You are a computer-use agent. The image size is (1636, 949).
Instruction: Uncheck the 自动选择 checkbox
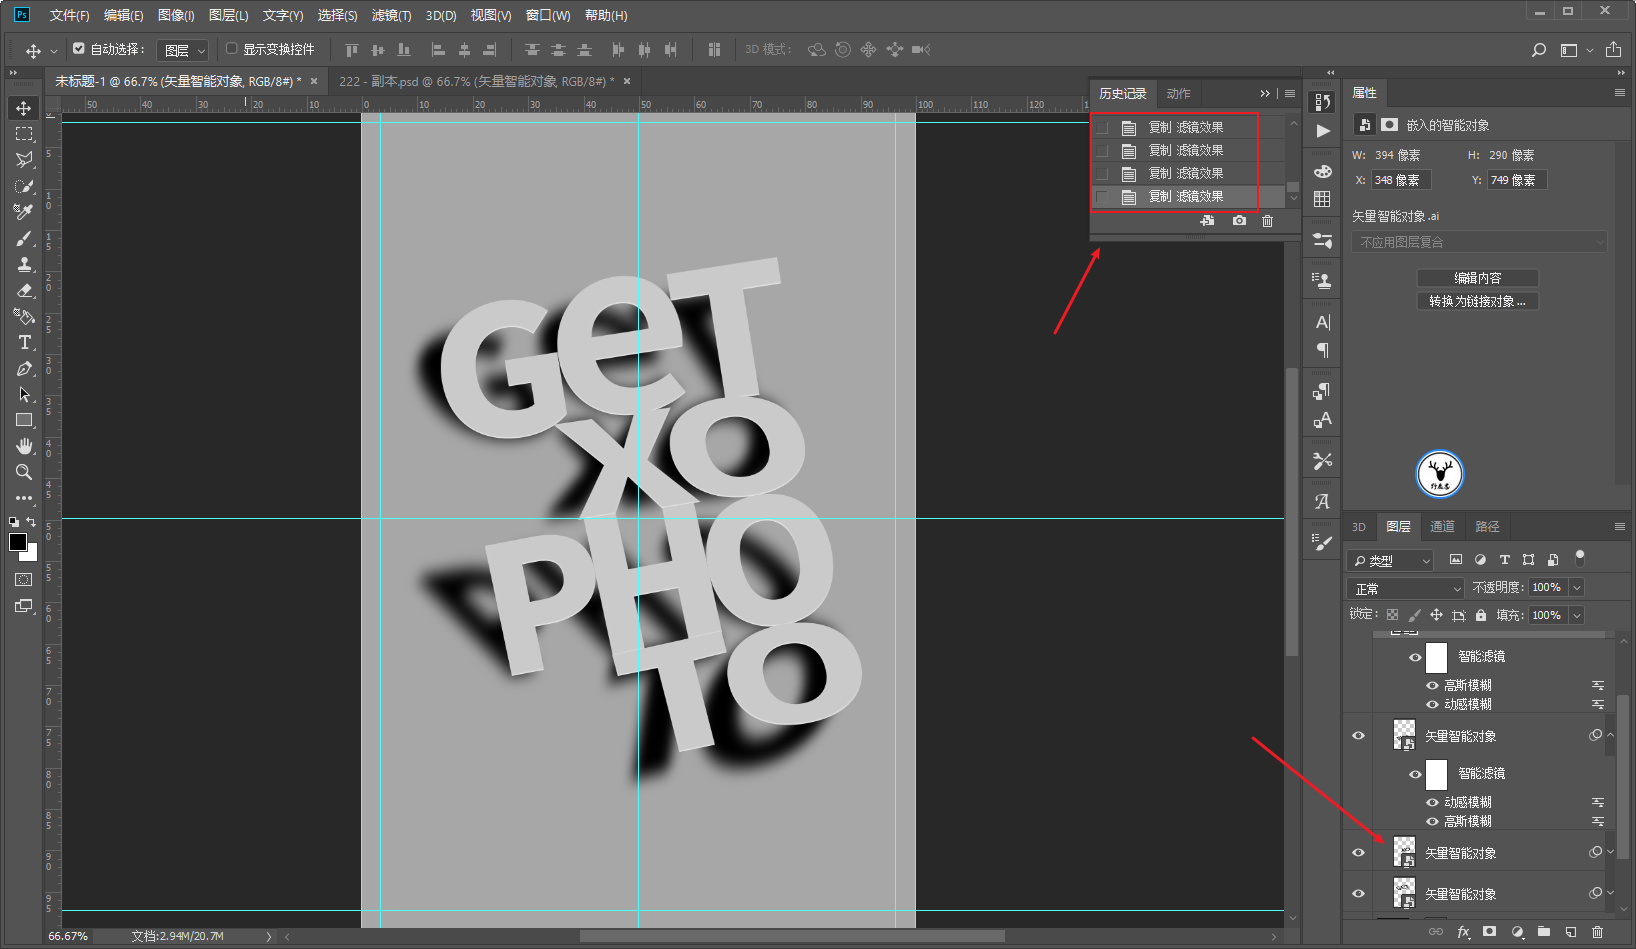pos(79,48)
